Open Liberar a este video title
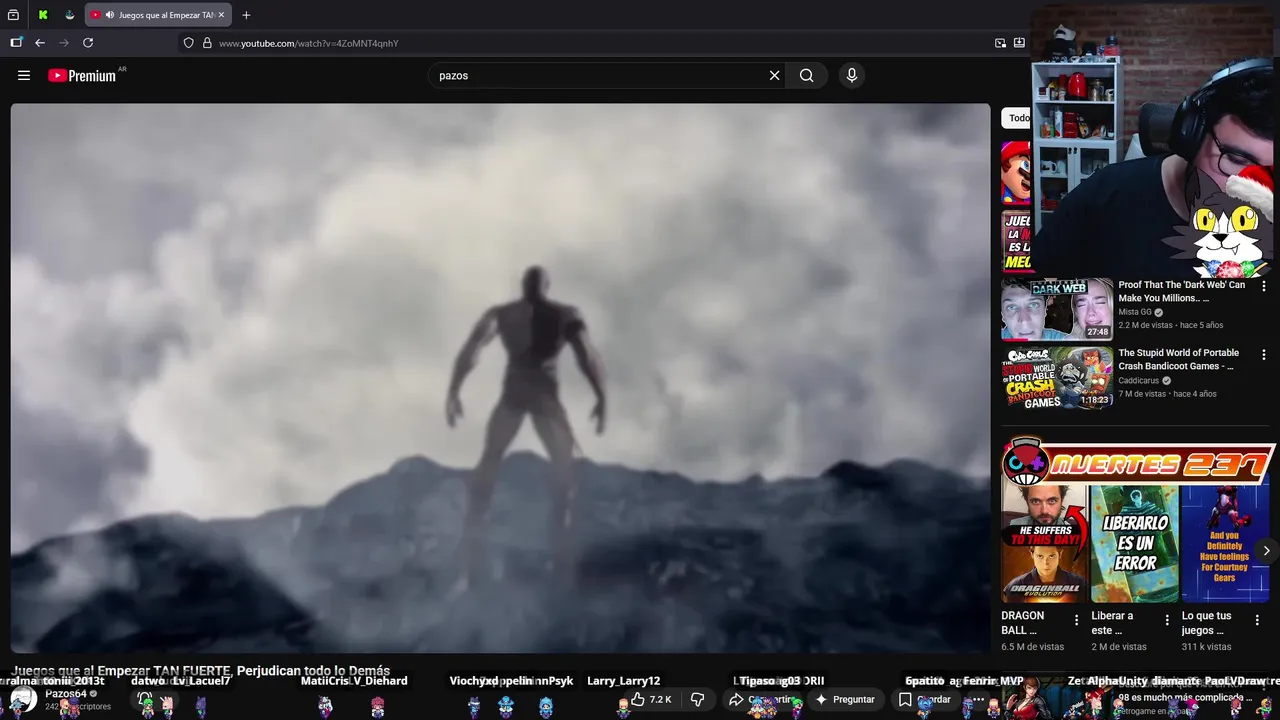The height and width of the screenshot is (720, 1280). tap(1112, 623)
